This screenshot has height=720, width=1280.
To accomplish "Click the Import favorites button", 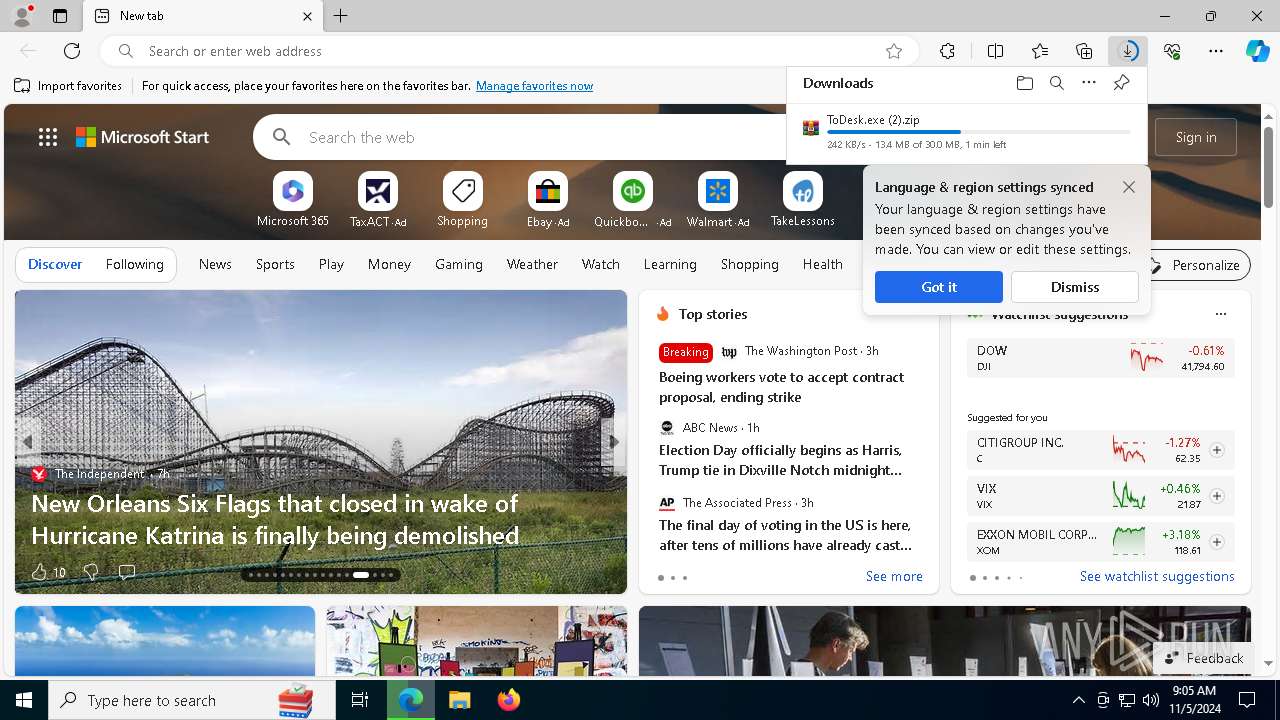I will (x=68, y=86).
